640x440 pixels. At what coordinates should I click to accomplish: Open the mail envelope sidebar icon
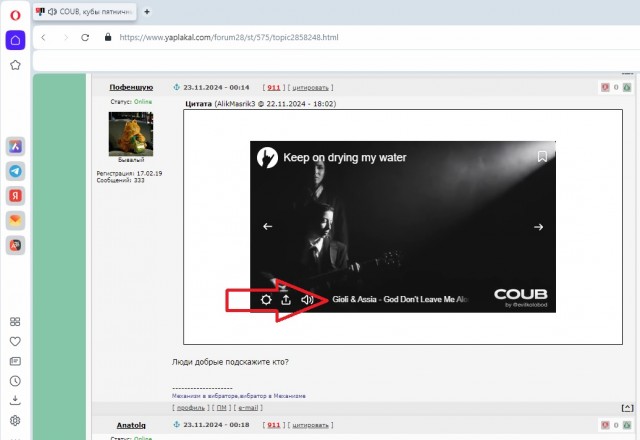[x=15, y=220]
